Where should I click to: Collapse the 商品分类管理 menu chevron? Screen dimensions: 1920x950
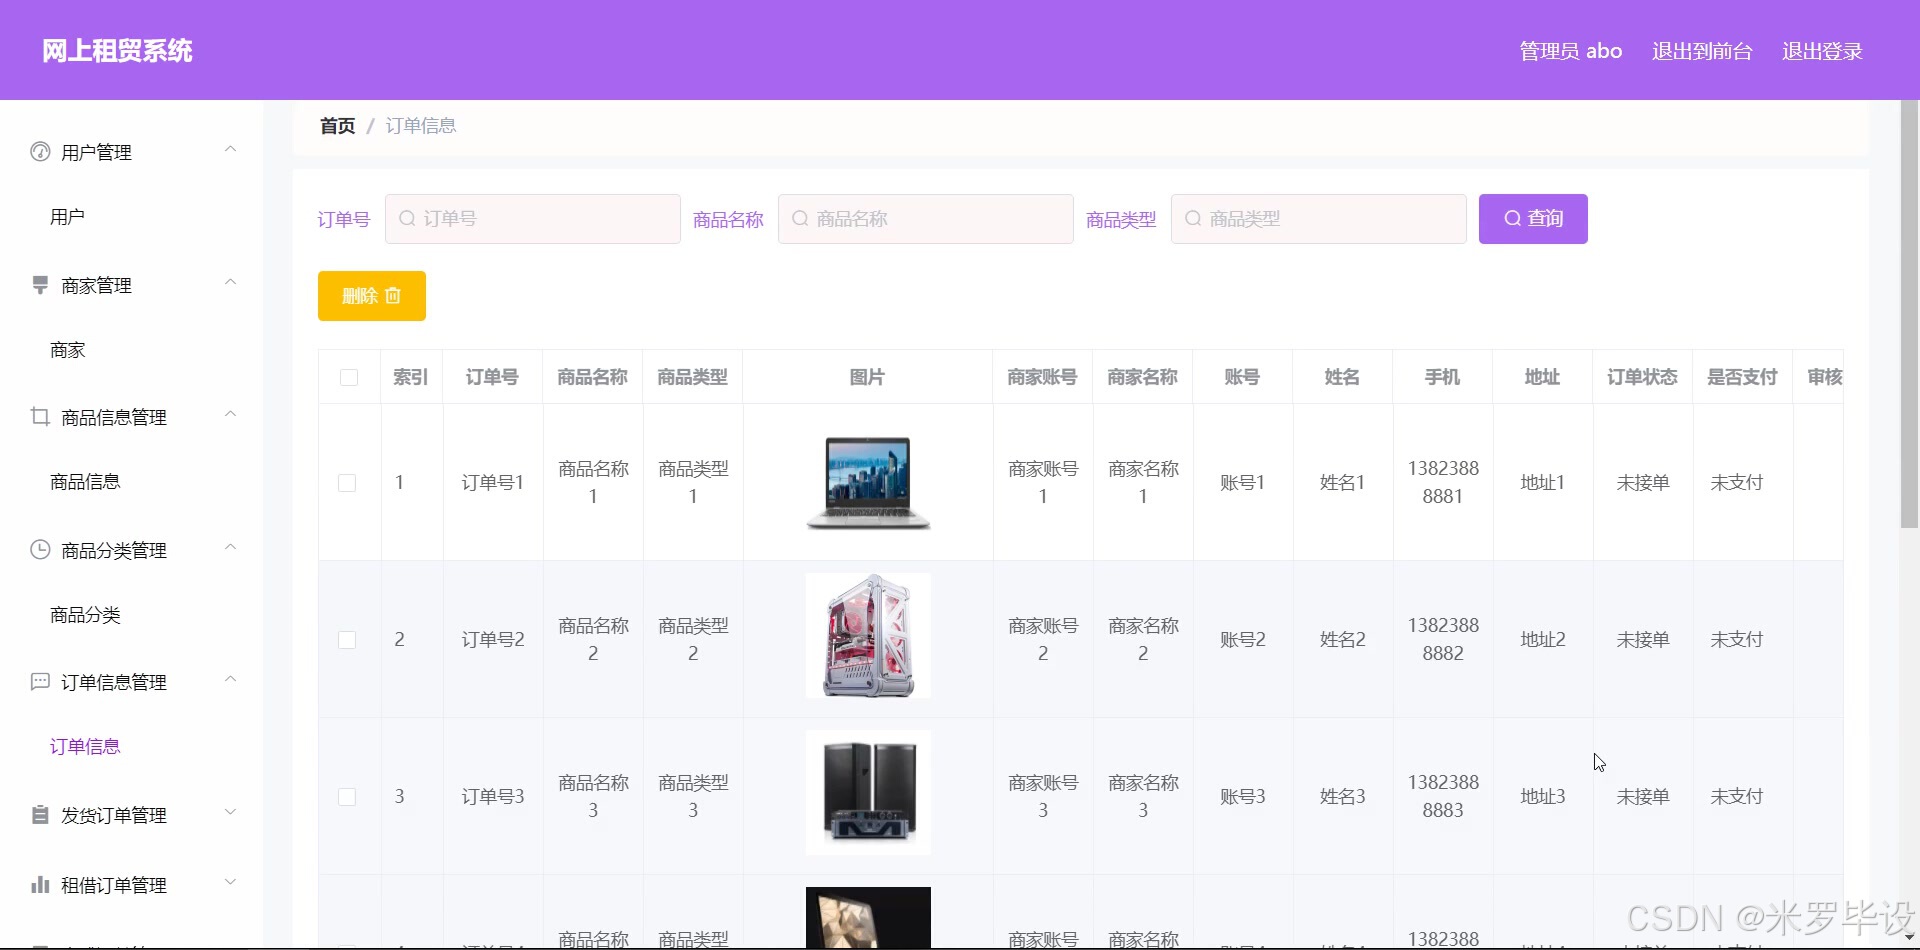click(231, 548)
